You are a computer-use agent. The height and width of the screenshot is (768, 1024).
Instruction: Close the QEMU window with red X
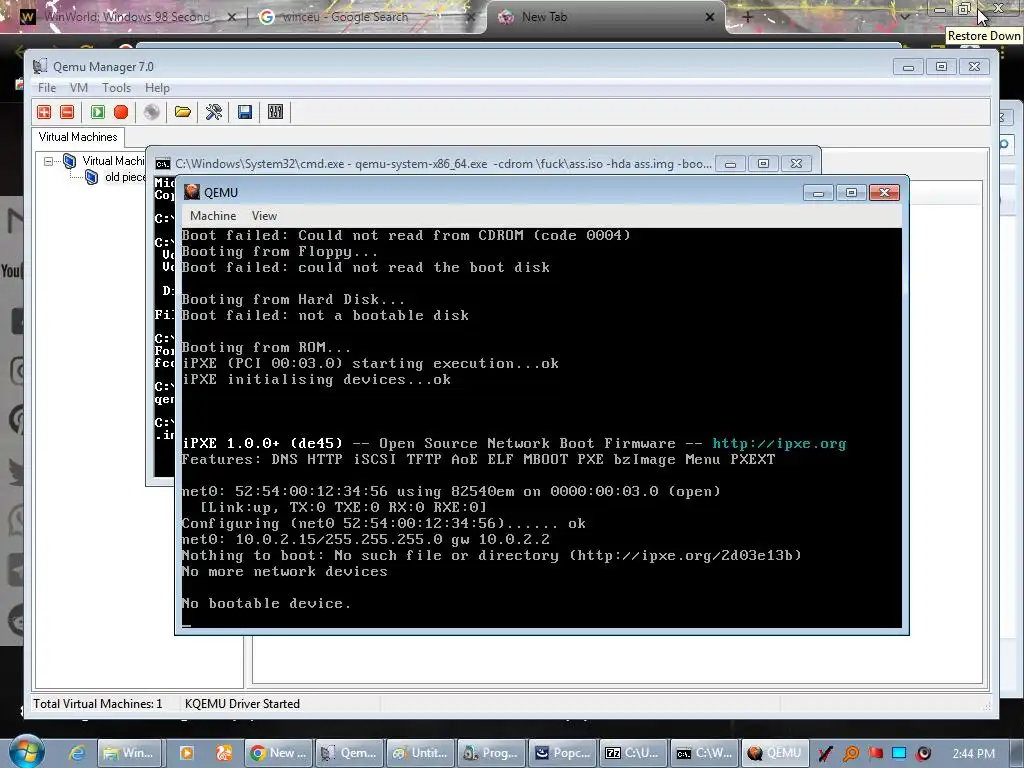coord(884,192)
